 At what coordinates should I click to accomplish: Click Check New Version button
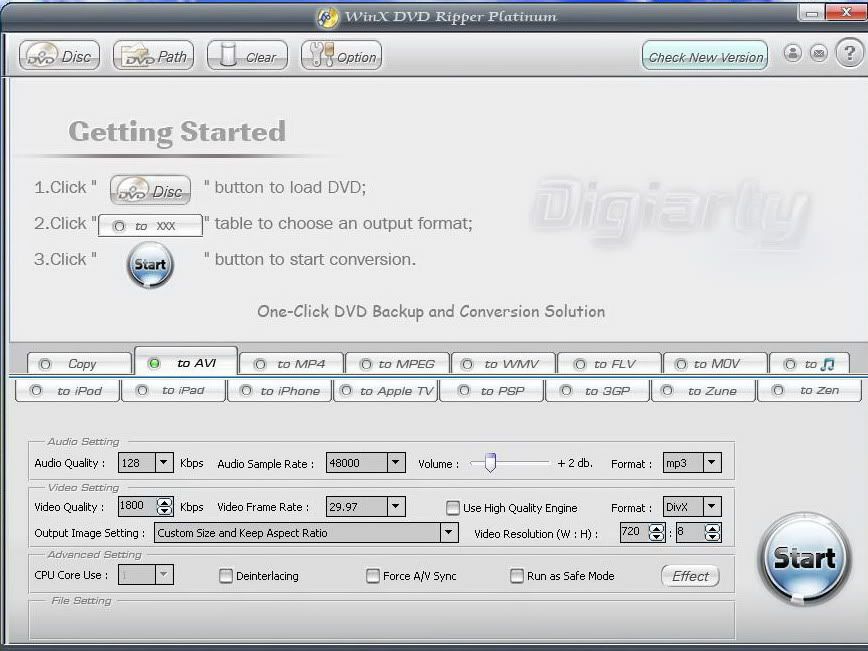pos(705,56)
